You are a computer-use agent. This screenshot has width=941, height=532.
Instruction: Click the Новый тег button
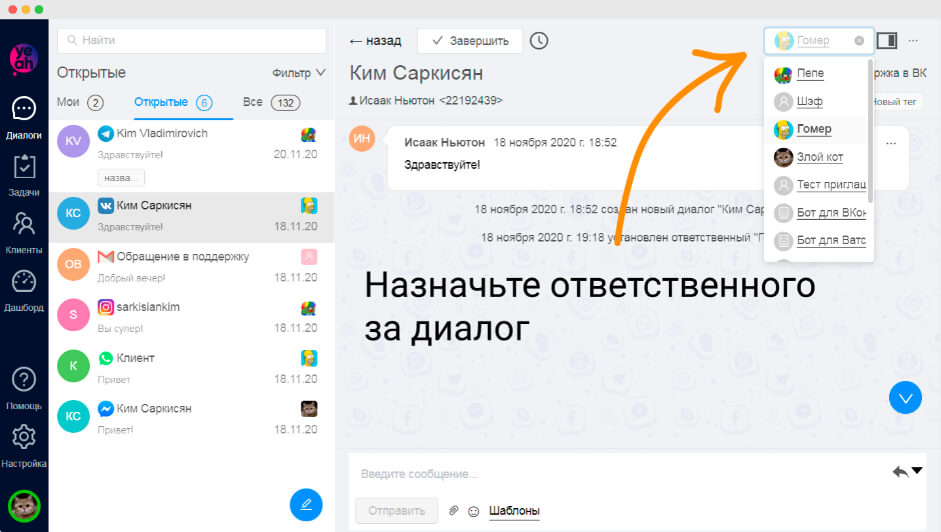(x=894, y=101)
